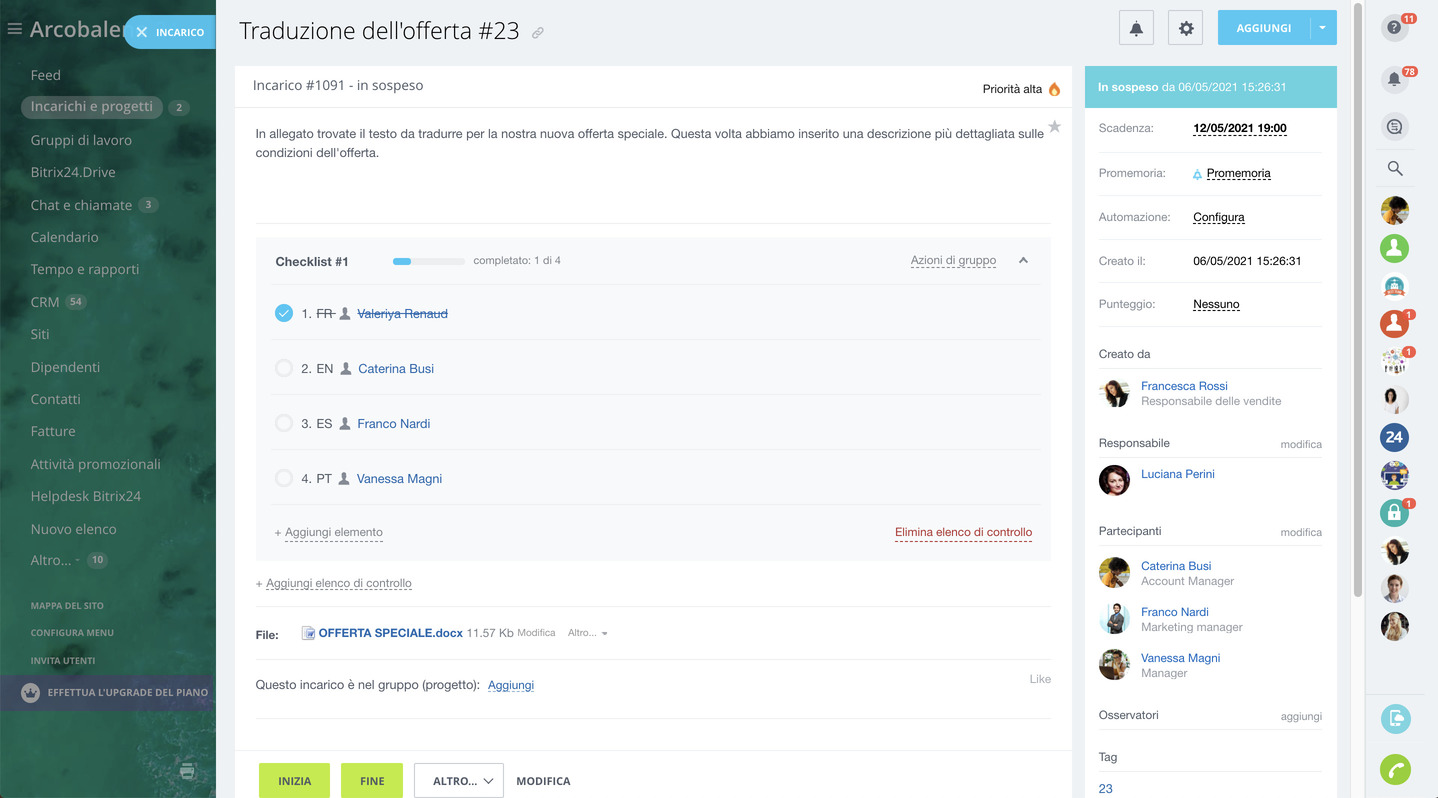This screenshot has height=798, width=1438.
Task: Open the file Altro... dropdown
Action: point(588,633)
